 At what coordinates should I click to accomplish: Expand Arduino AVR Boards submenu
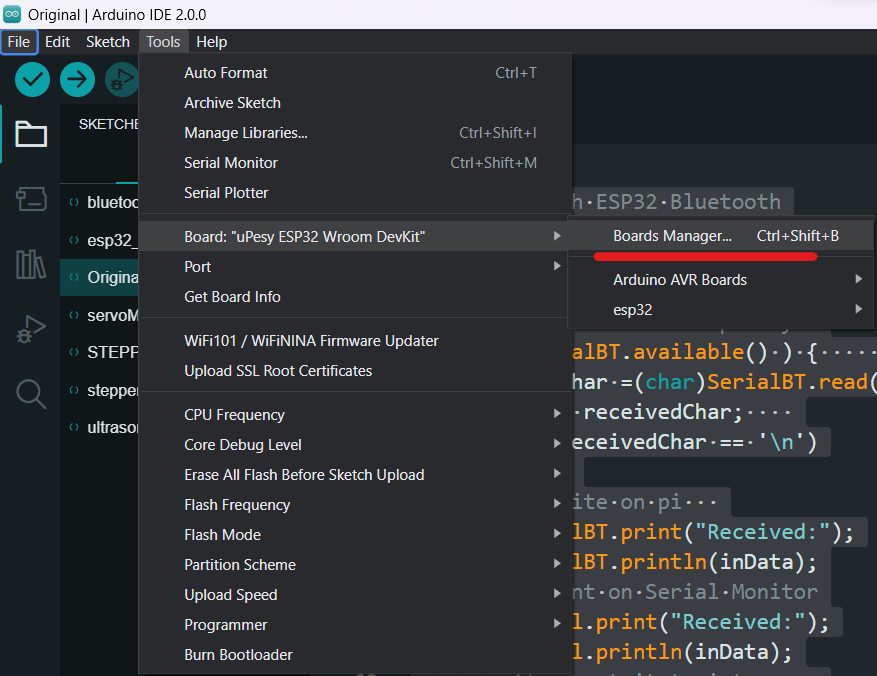(720, 280)
